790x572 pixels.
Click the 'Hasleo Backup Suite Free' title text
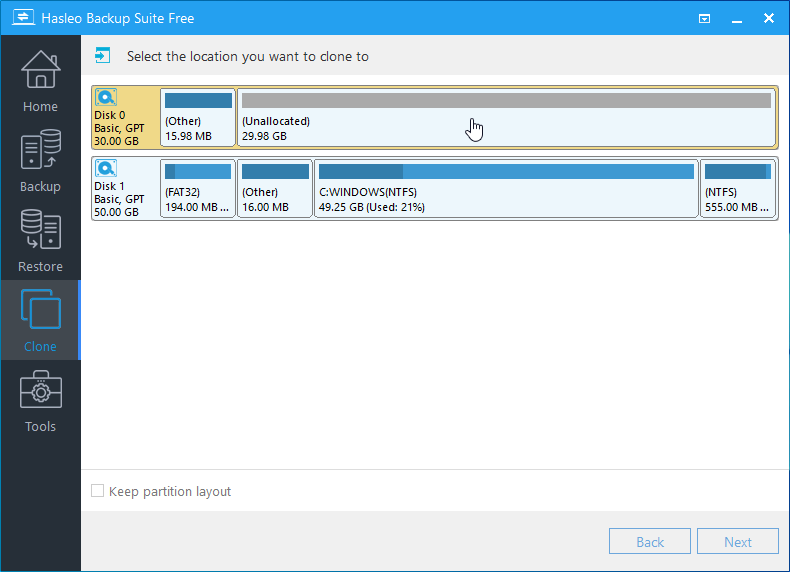pos(118,19)
